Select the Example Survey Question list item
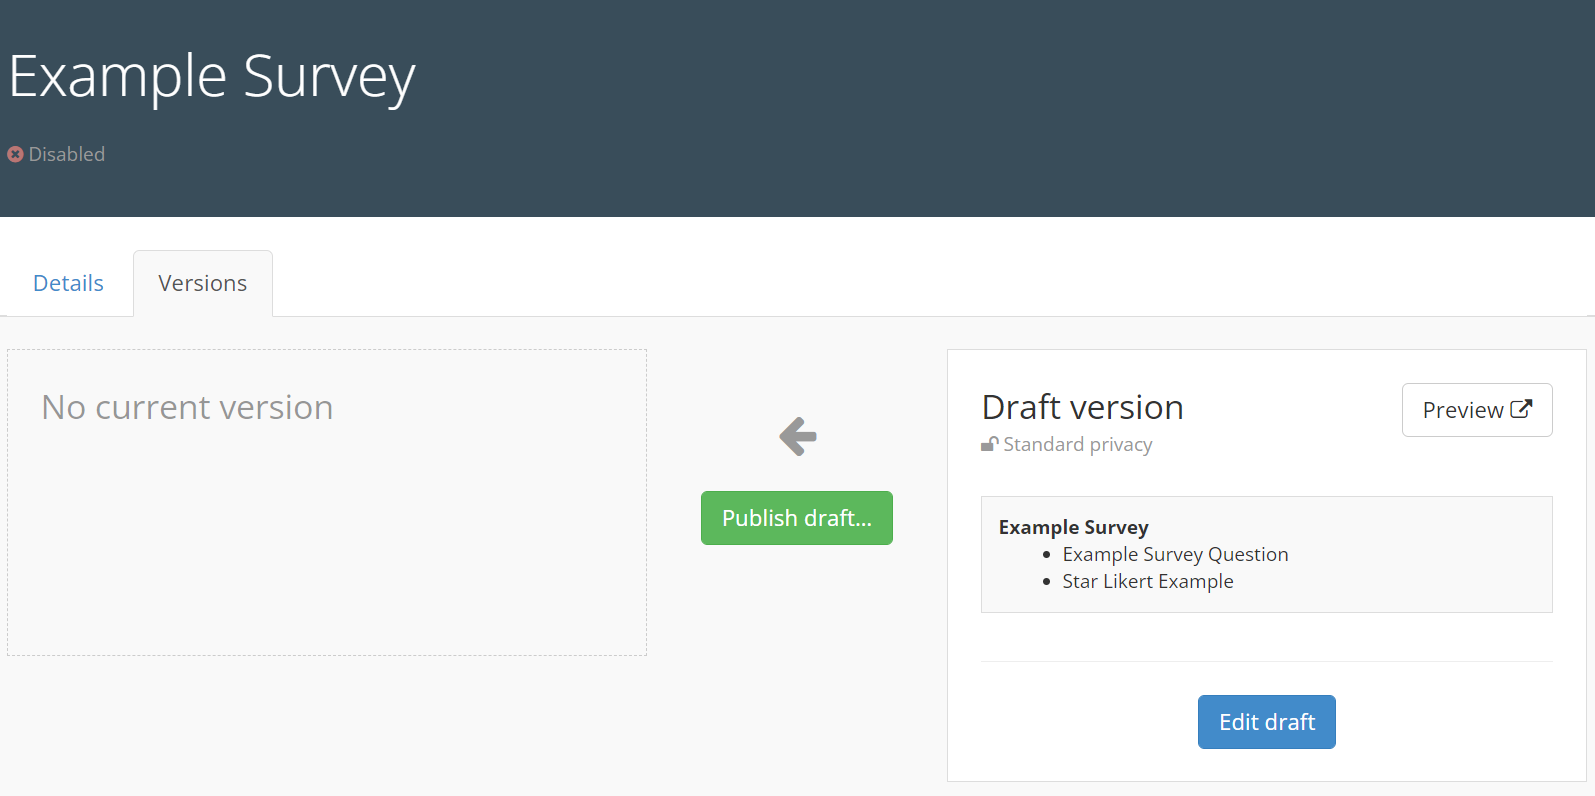Screen dimensions: 1595x796 [x=1175, y=554]
